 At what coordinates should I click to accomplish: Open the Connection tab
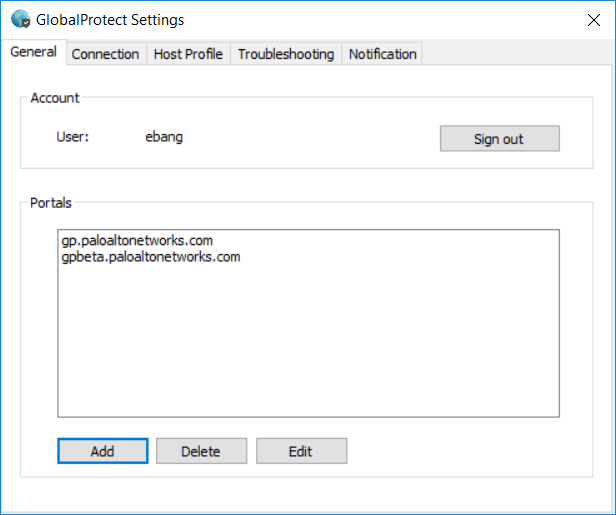point(105,54)
